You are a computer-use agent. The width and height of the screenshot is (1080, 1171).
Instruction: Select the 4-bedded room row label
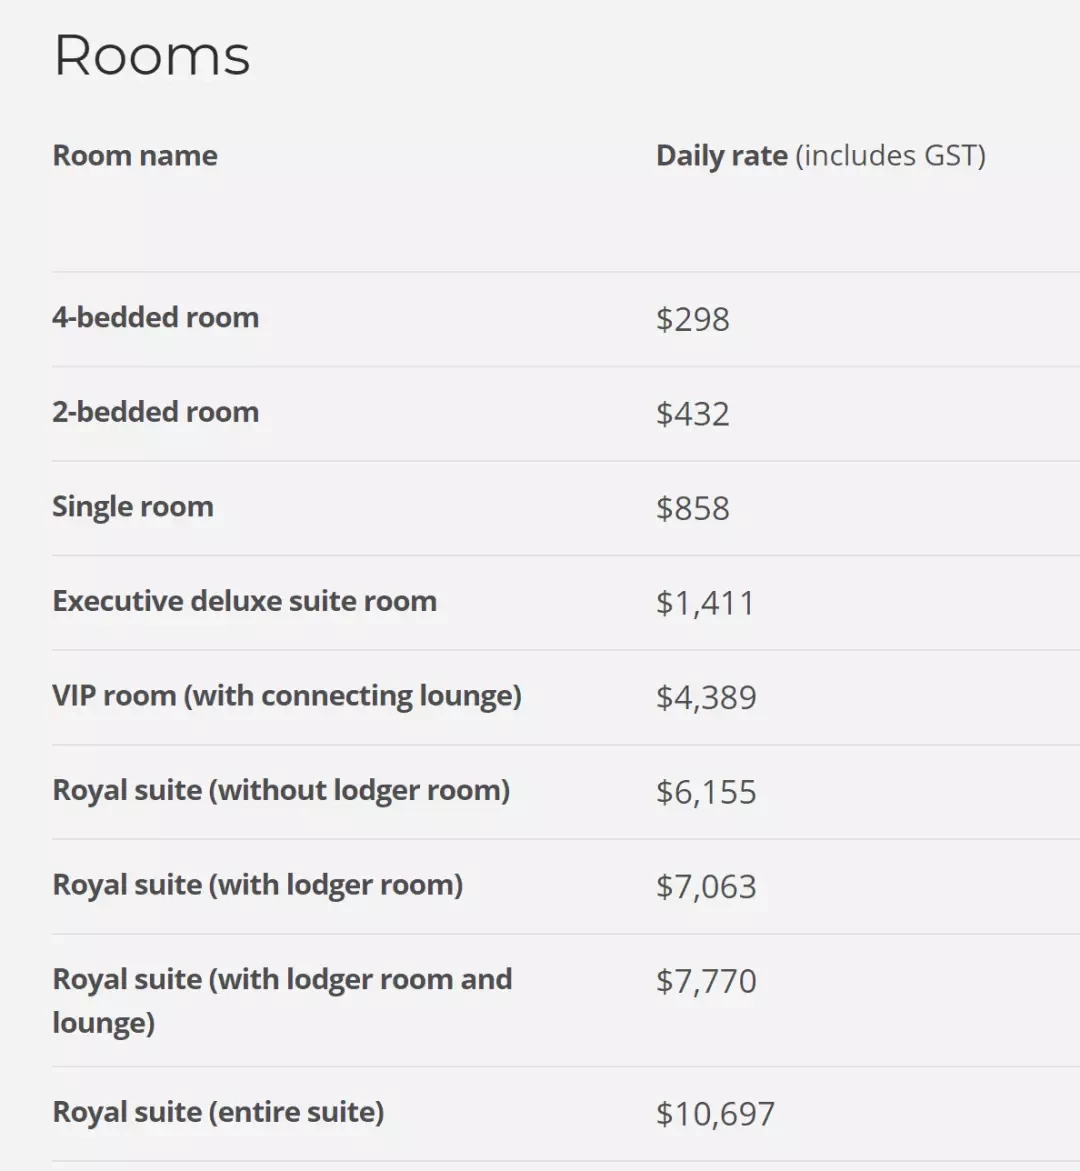(155, 317)
